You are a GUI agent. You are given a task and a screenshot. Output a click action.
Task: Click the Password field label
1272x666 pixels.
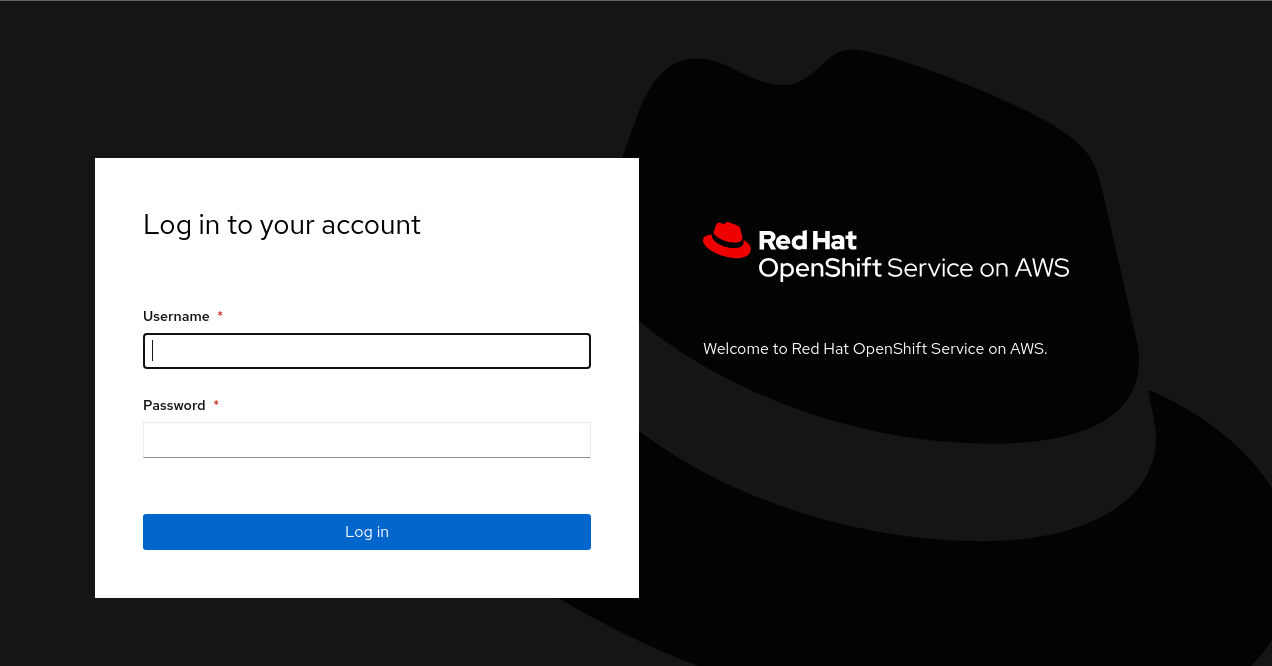pyautogui.click(x=174, y=405)
